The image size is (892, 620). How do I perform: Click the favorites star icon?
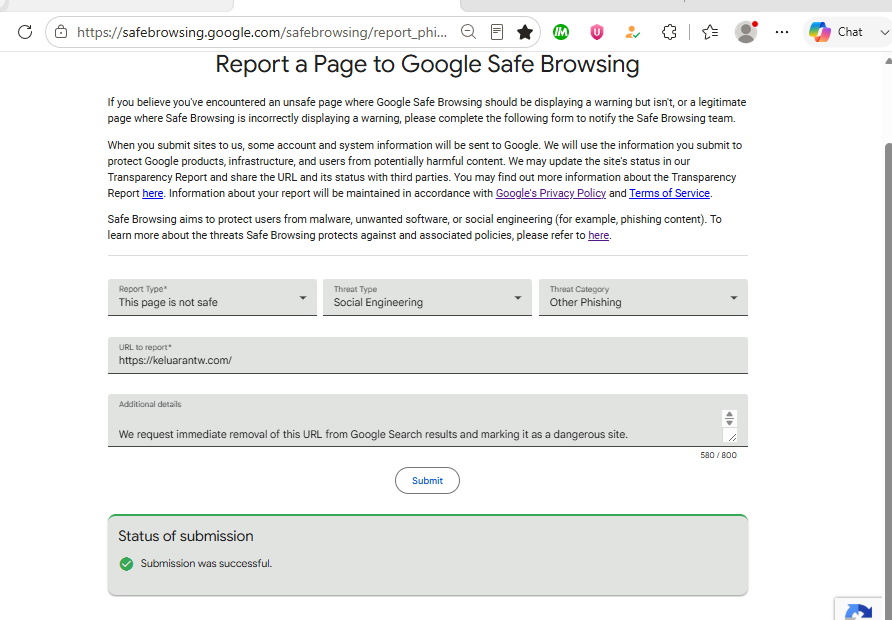click(x=525, y=32)
